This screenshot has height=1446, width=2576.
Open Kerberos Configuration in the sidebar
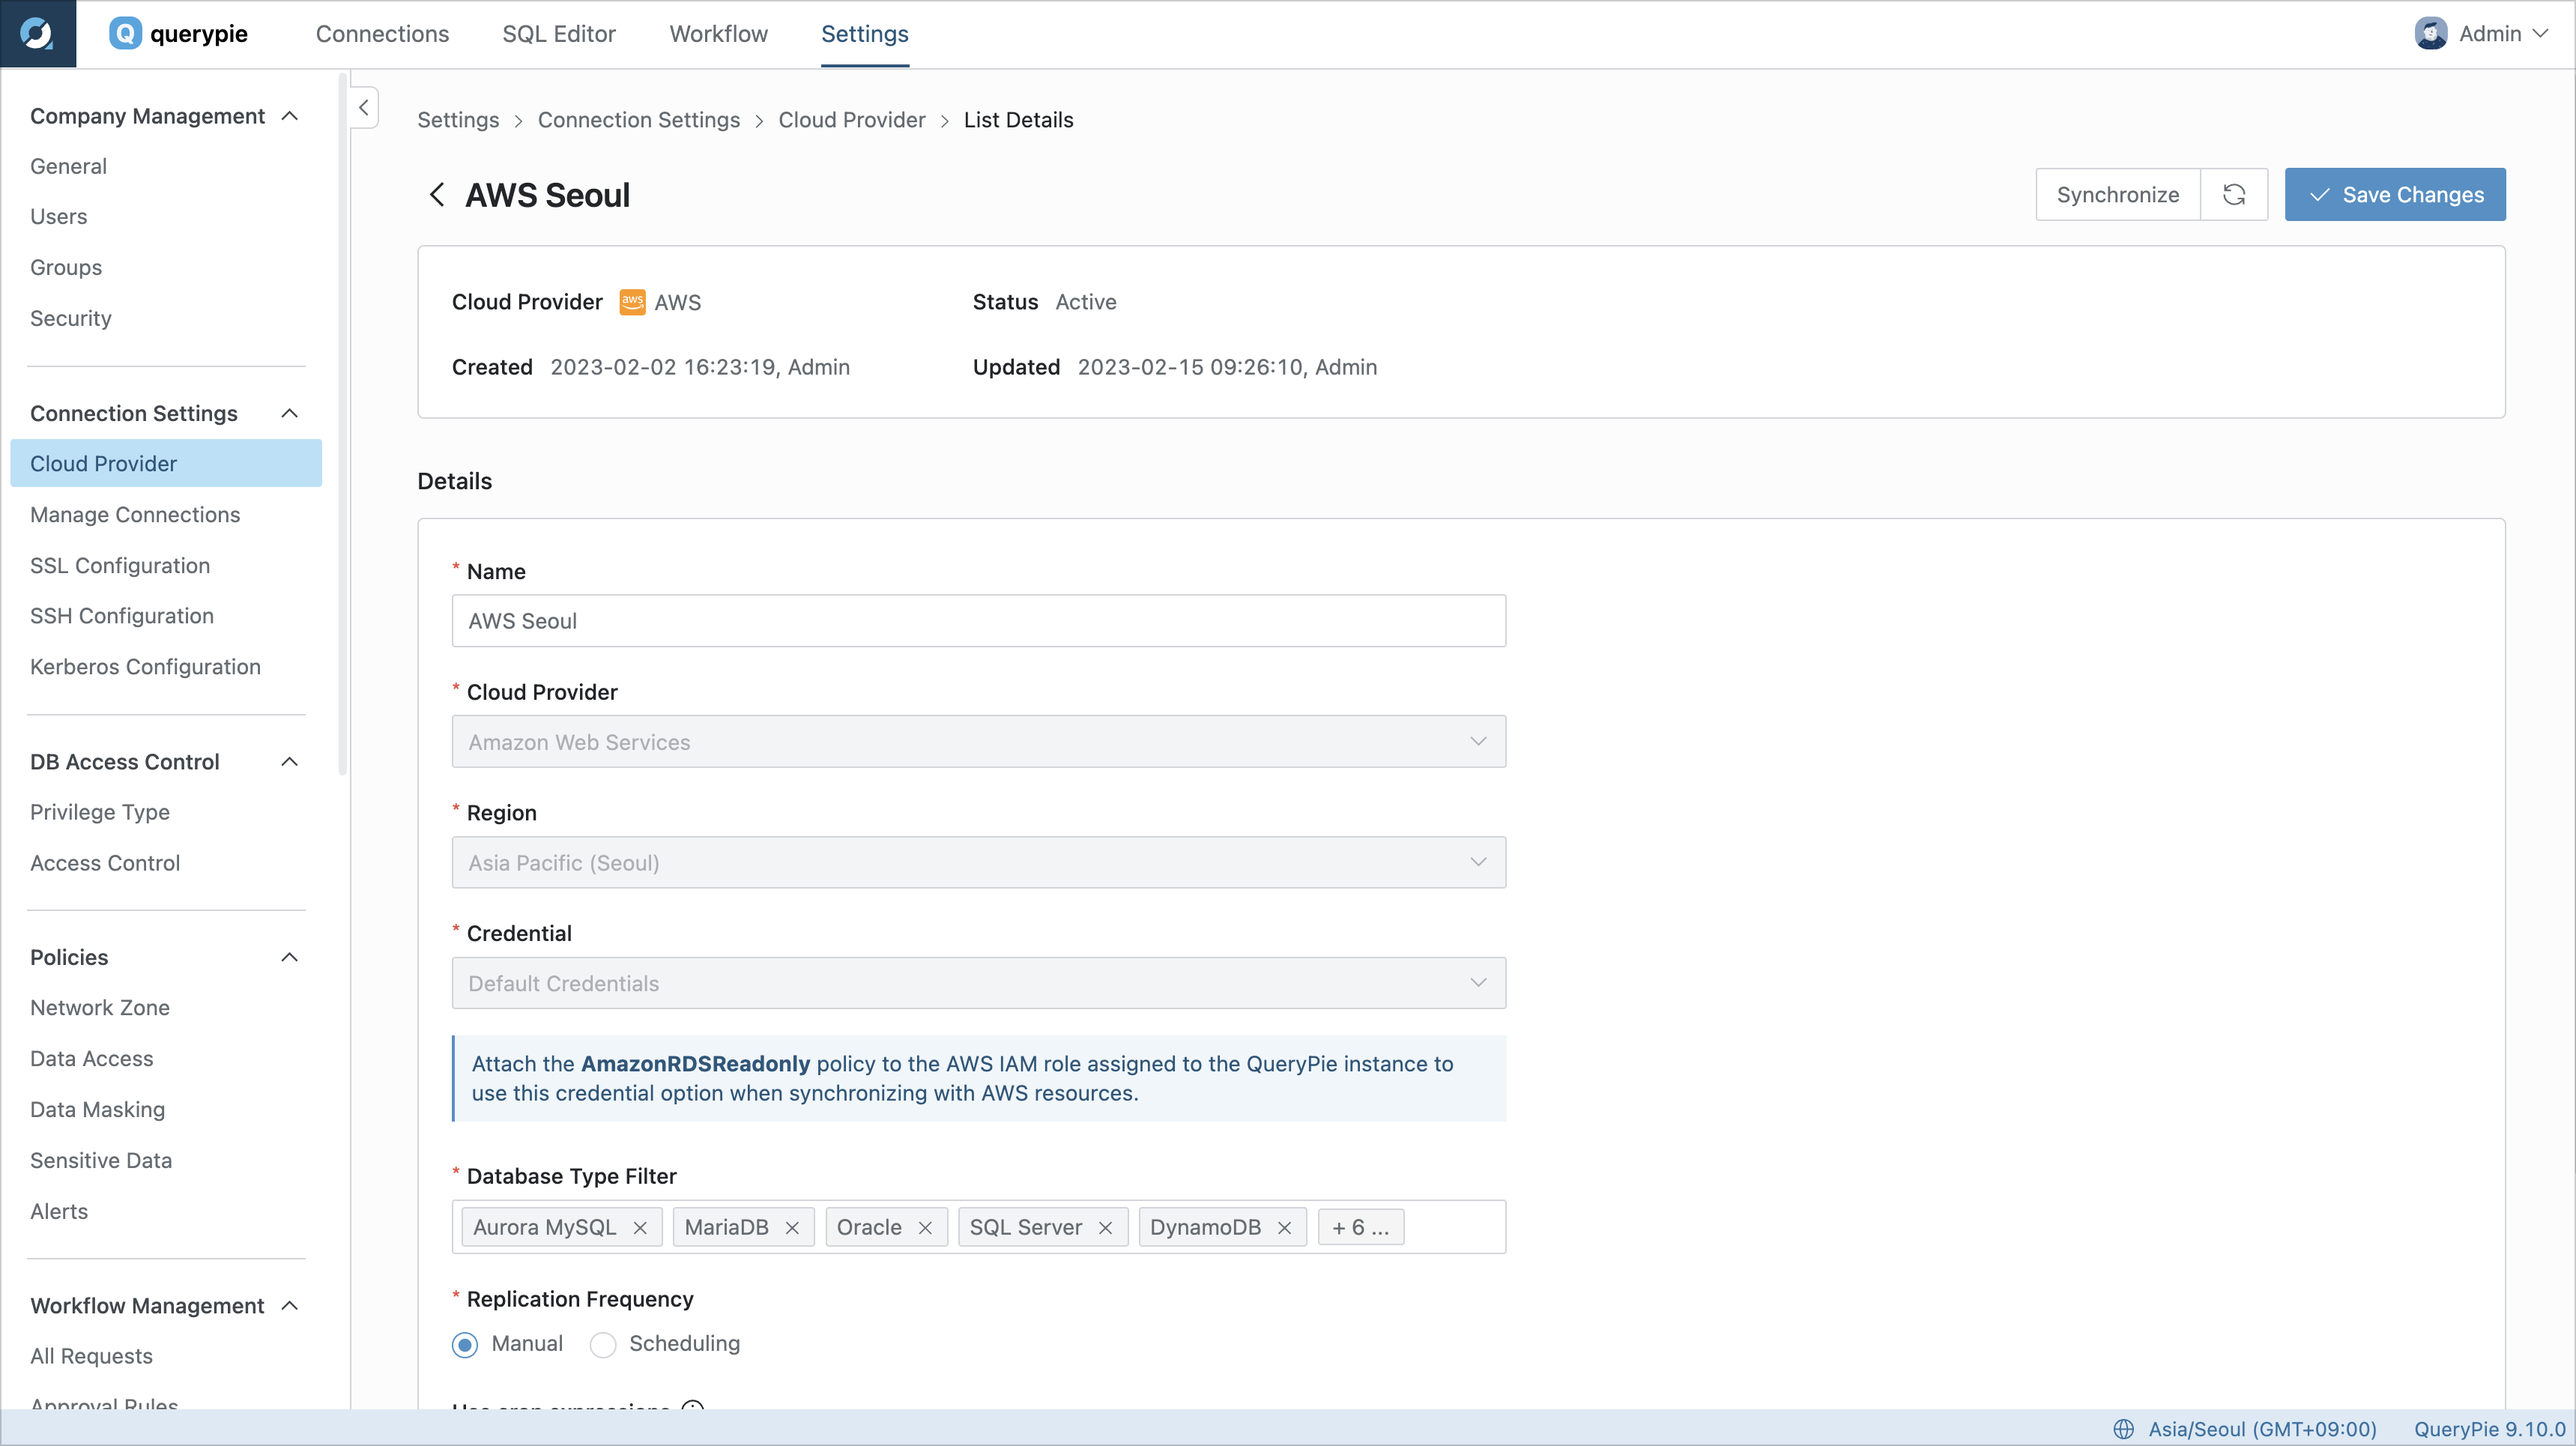tap(145, 666)
